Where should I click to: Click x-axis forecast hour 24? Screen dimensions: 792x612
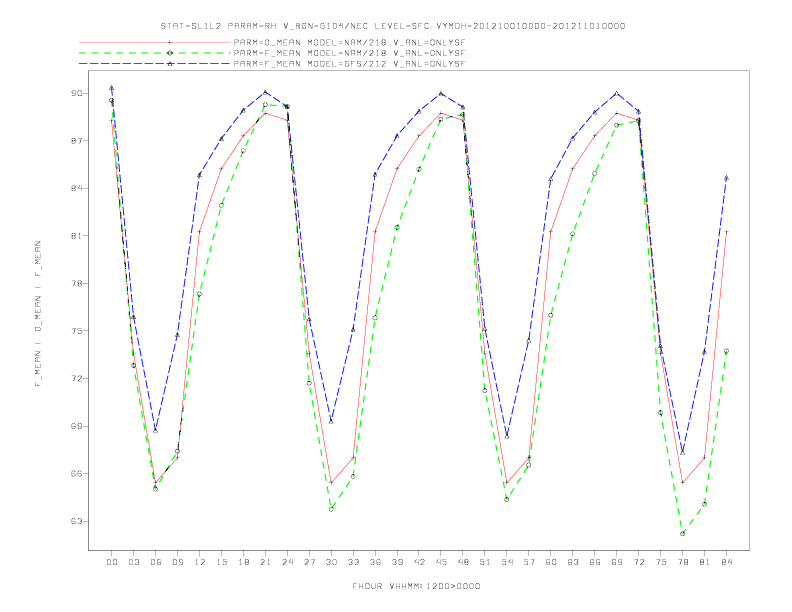click(x=287, y=562)
